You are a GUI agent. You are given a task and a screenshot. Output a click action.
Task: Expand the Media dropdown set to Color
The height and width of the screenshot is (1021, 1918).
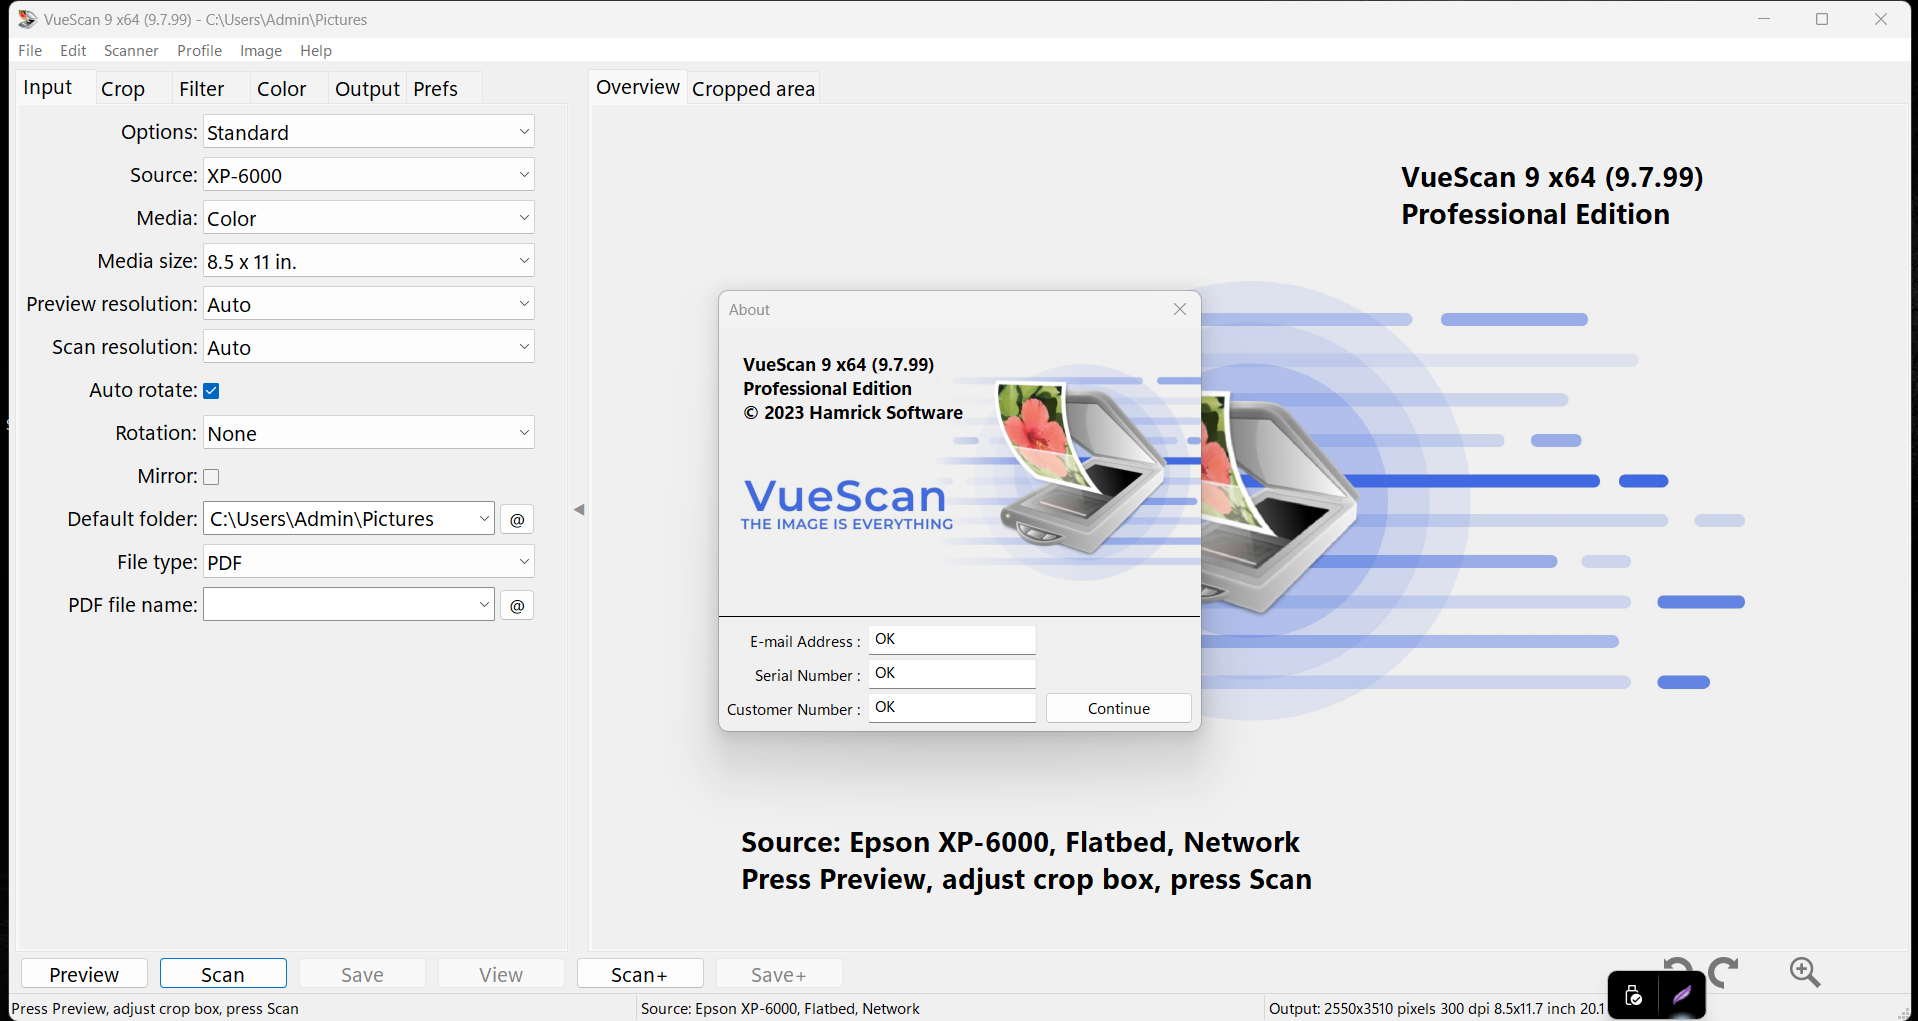368,218
